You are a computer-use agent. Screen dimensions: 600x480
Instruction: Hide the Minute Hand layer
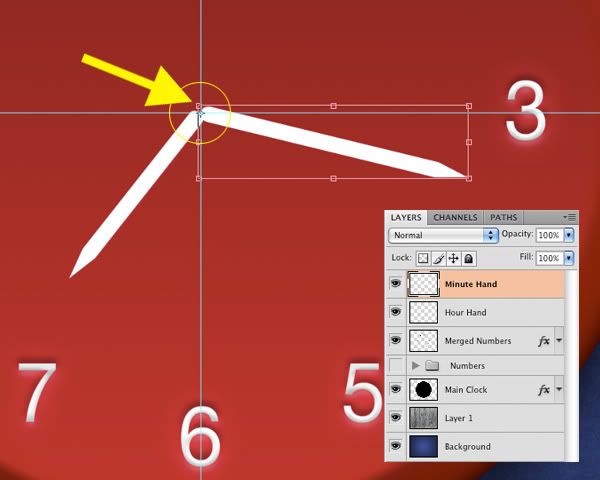[396, 285]
